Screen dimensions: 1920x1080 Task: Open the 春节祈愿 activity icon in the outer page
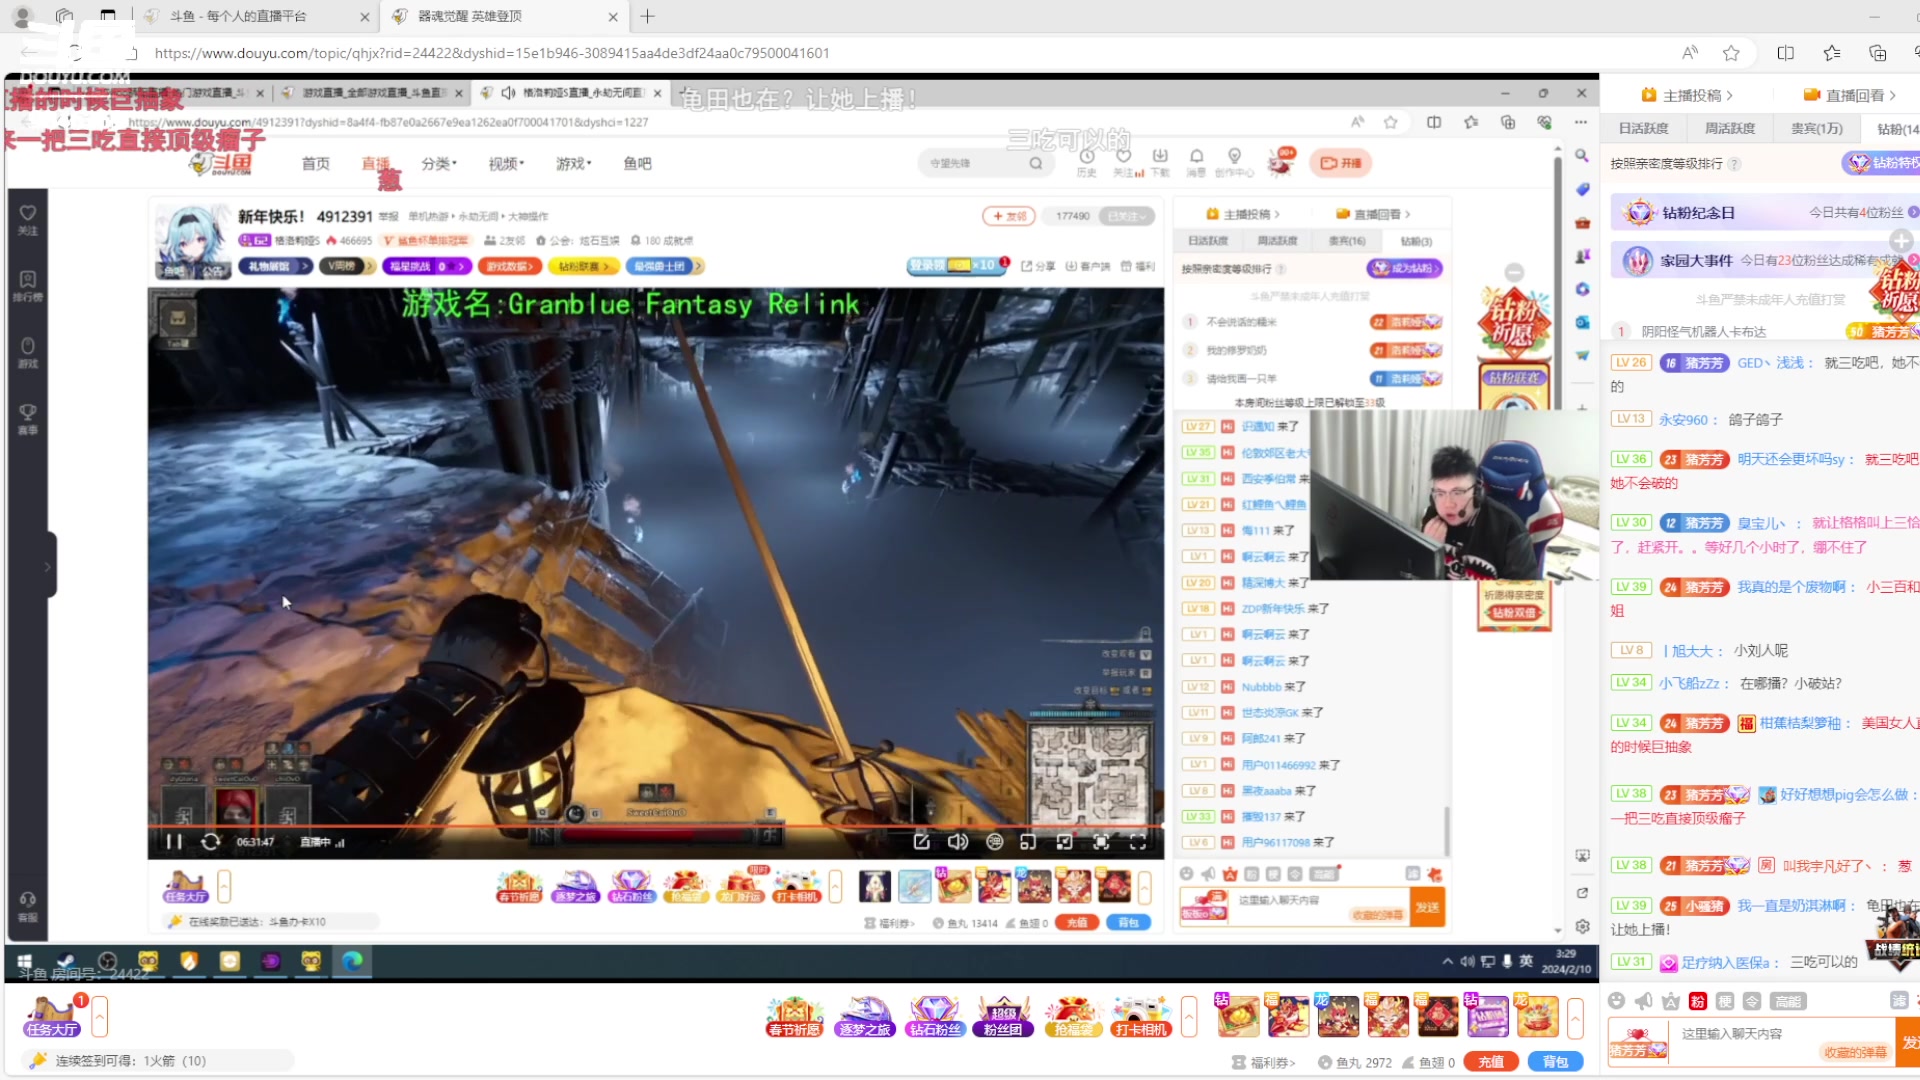[x=795, y=1016]
